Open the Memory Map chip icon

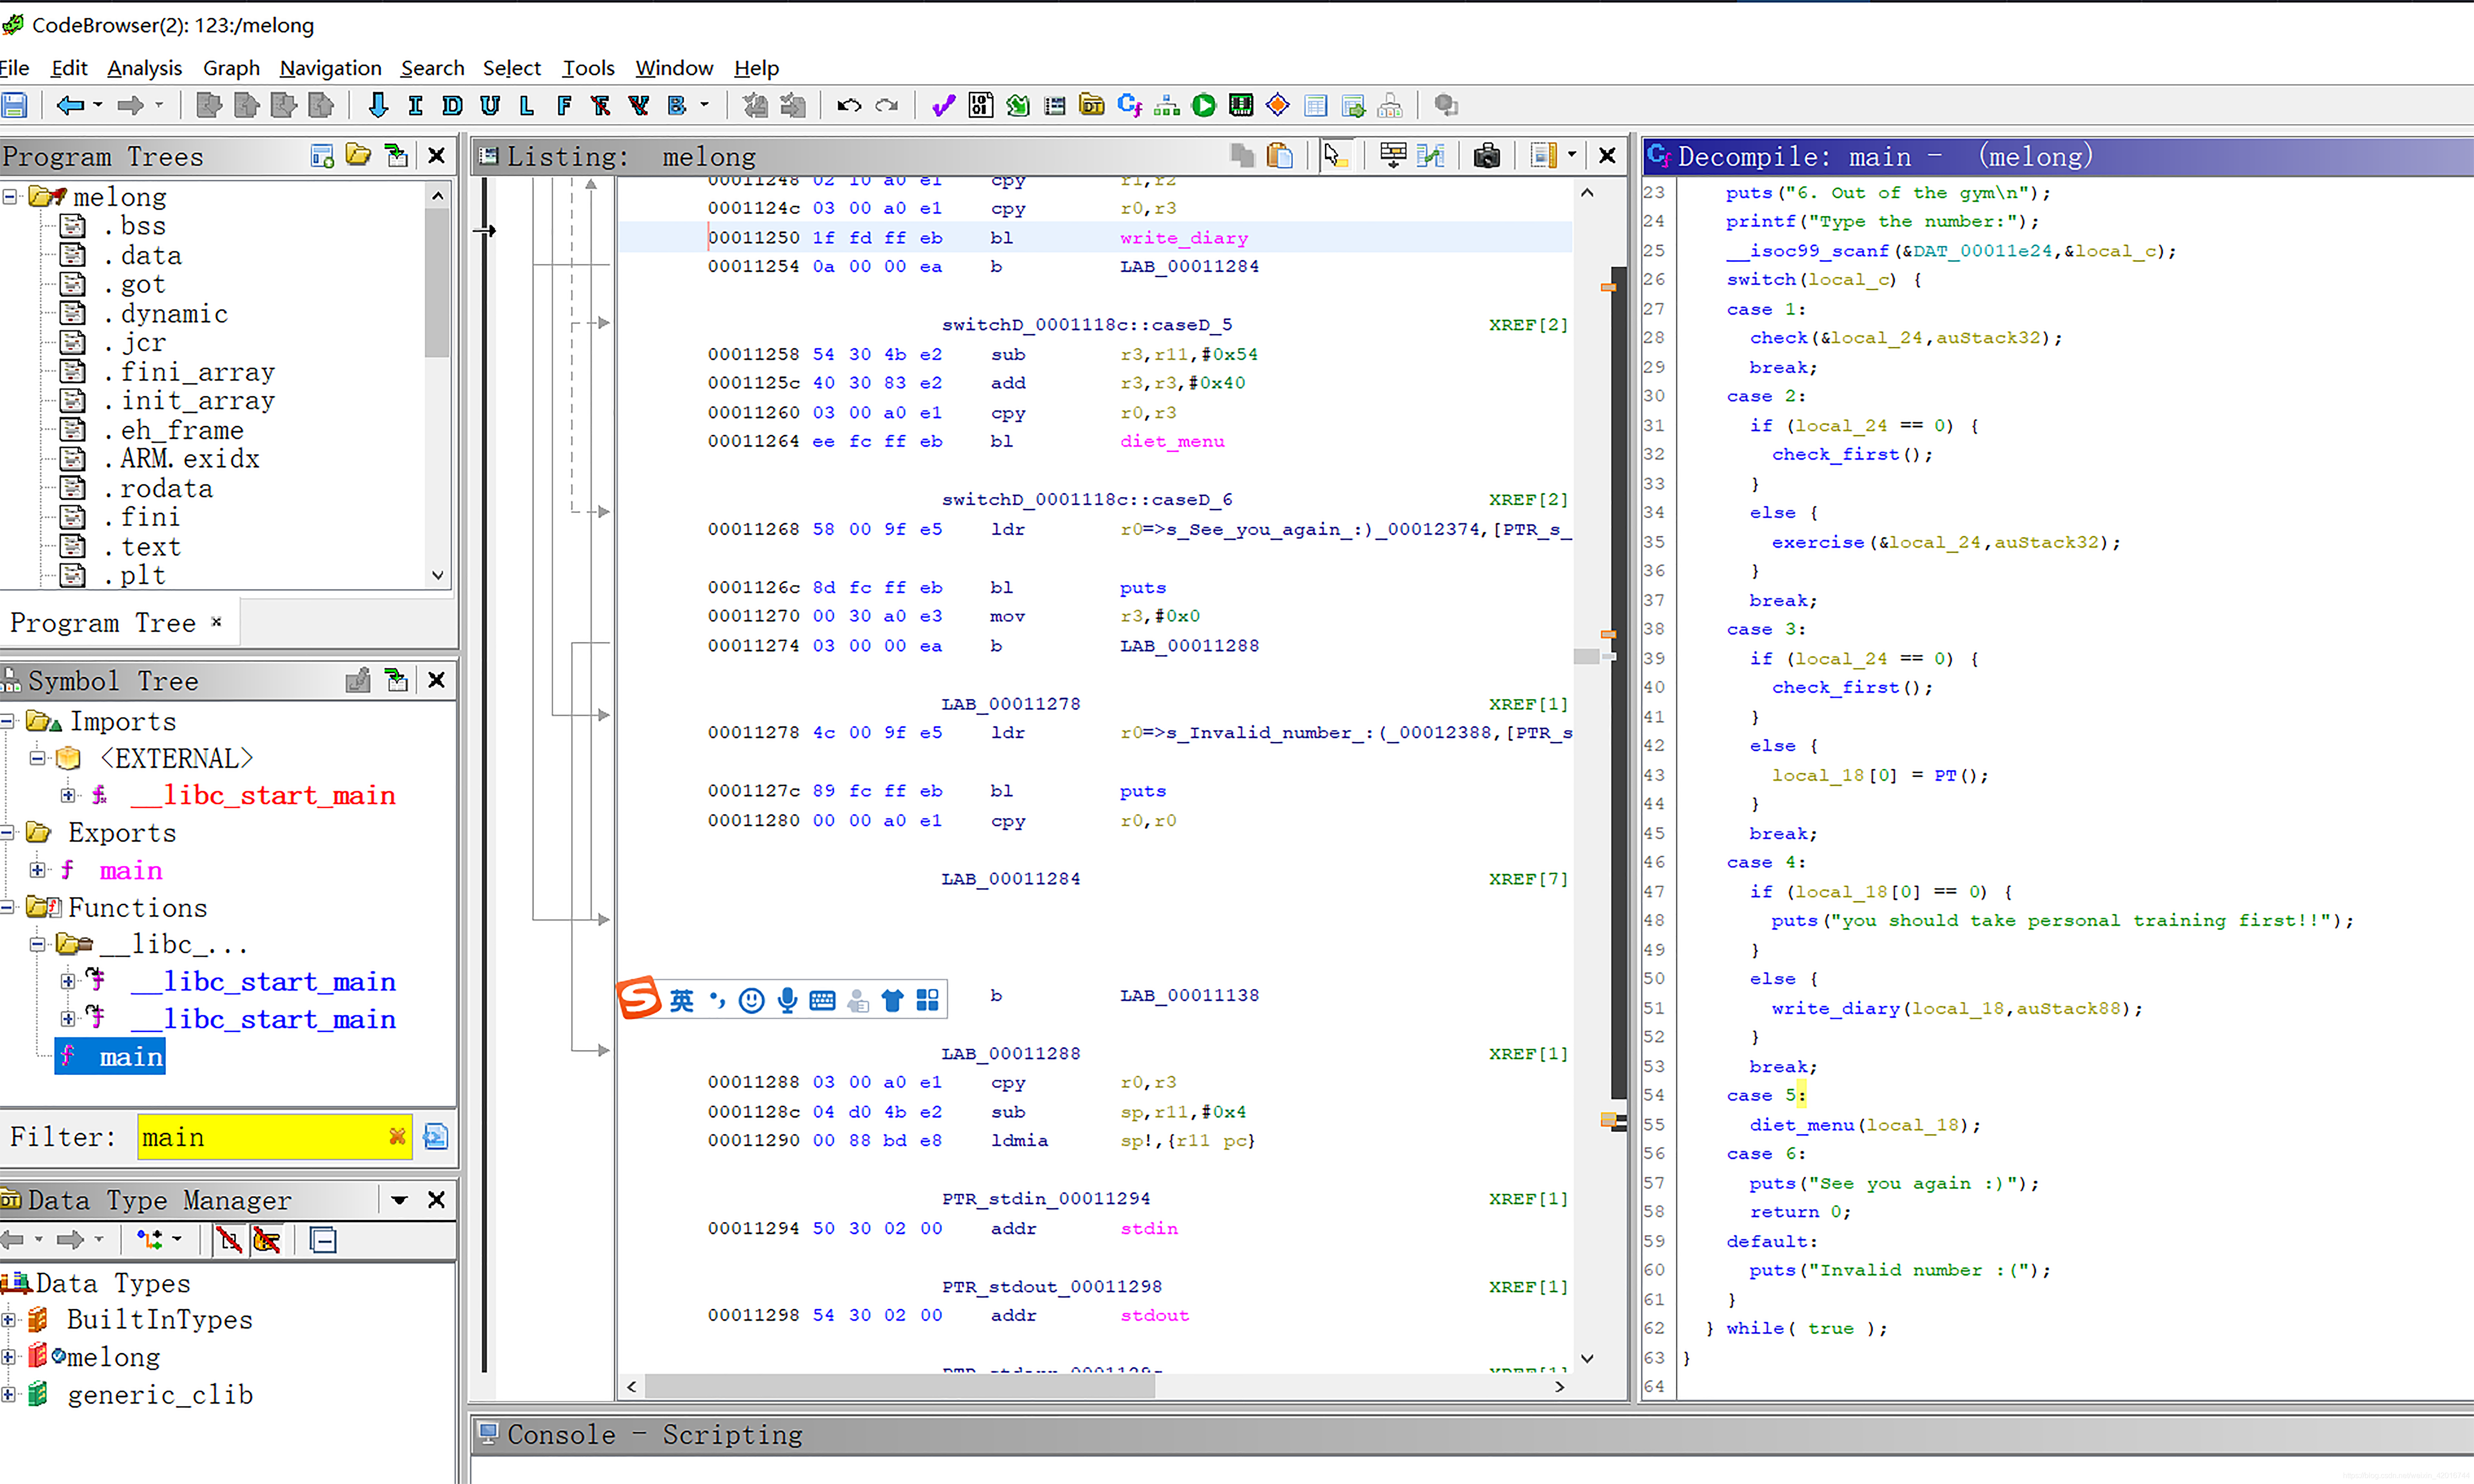point(1241,105)
